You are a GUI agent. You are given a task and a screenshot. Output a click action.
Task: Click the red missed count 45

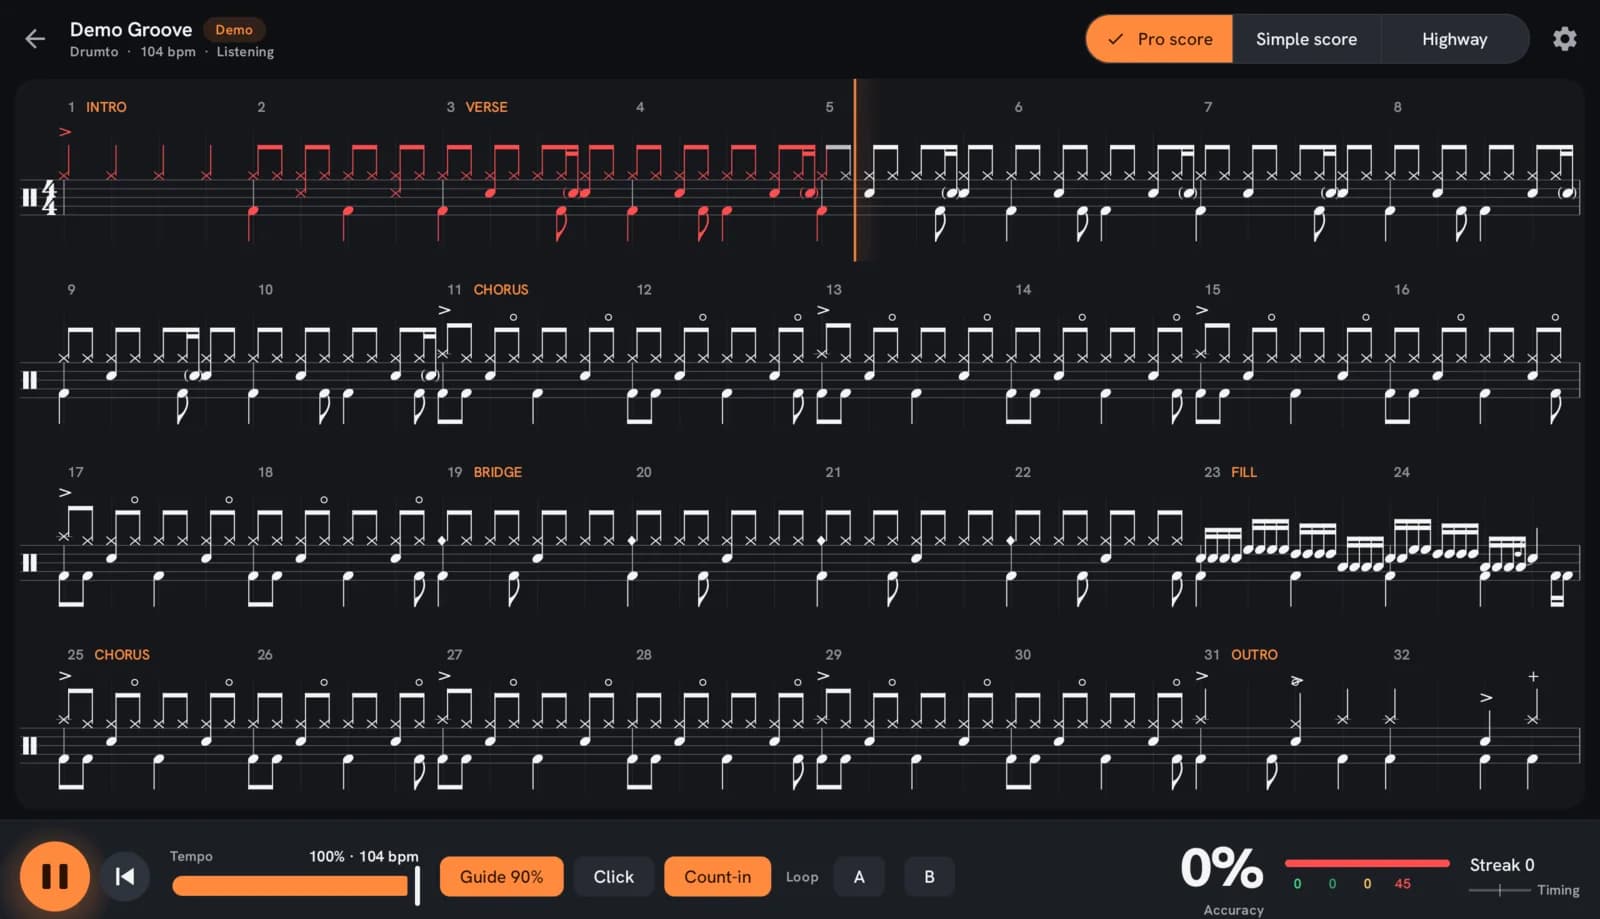click(1402, 884)
